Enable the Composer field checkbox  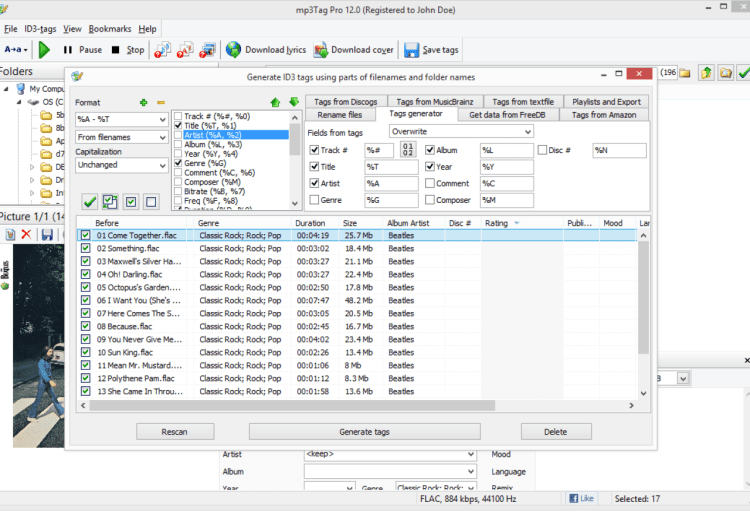click(x=430, y=199)
